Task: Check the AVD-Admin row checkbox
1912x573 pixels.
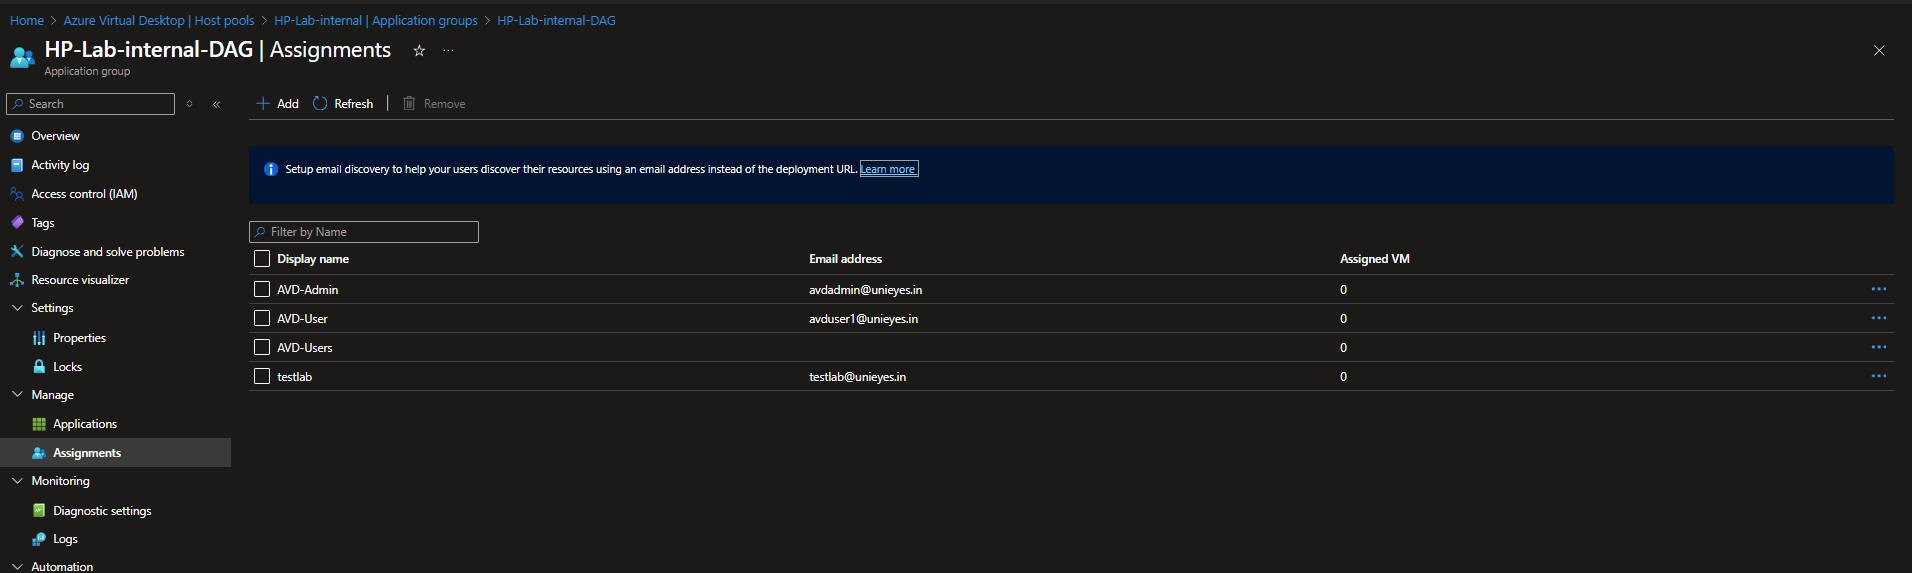Action: point(262,289)
